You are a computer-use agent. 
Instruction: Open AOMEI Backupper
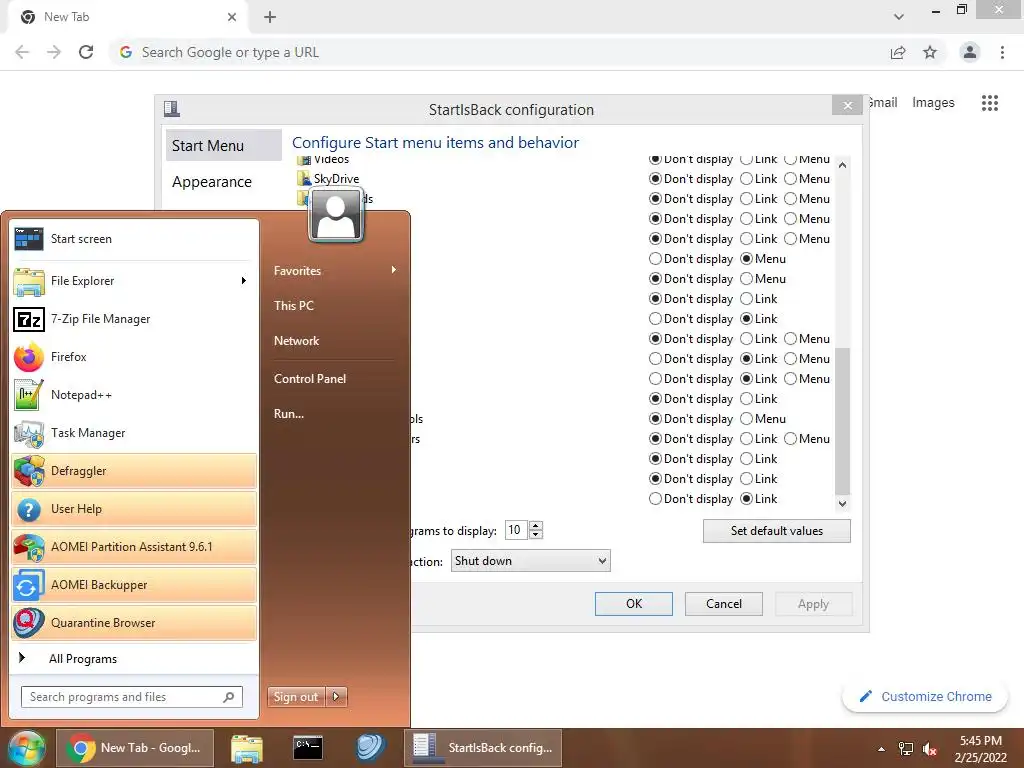coord(134,584)
